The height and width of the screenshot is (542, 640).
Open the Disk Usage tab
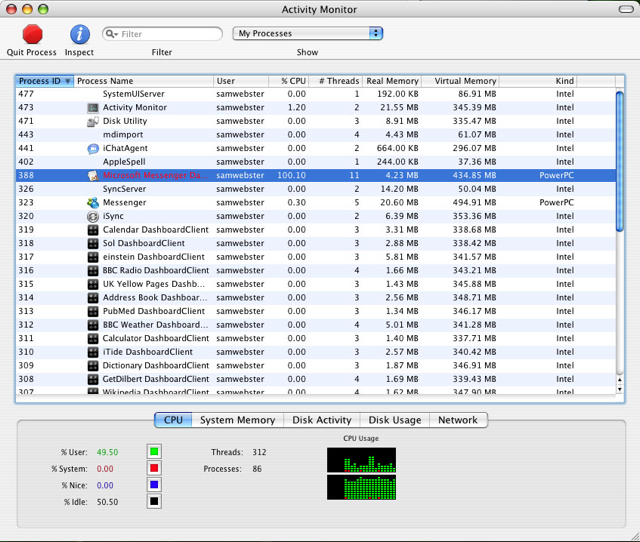tap(395, 420)
